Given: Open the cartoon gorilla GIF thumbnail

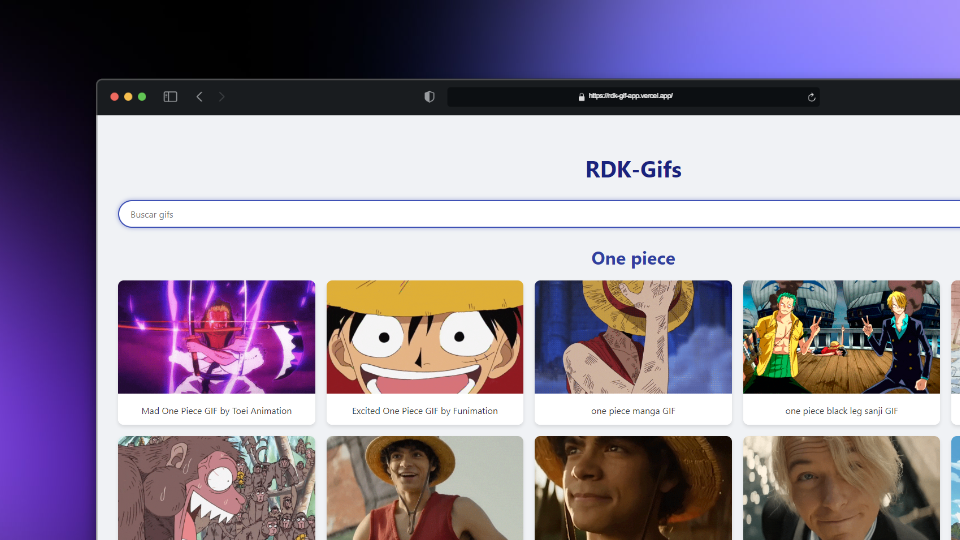Looking at the screenshot, I should [x=217, y=488].
